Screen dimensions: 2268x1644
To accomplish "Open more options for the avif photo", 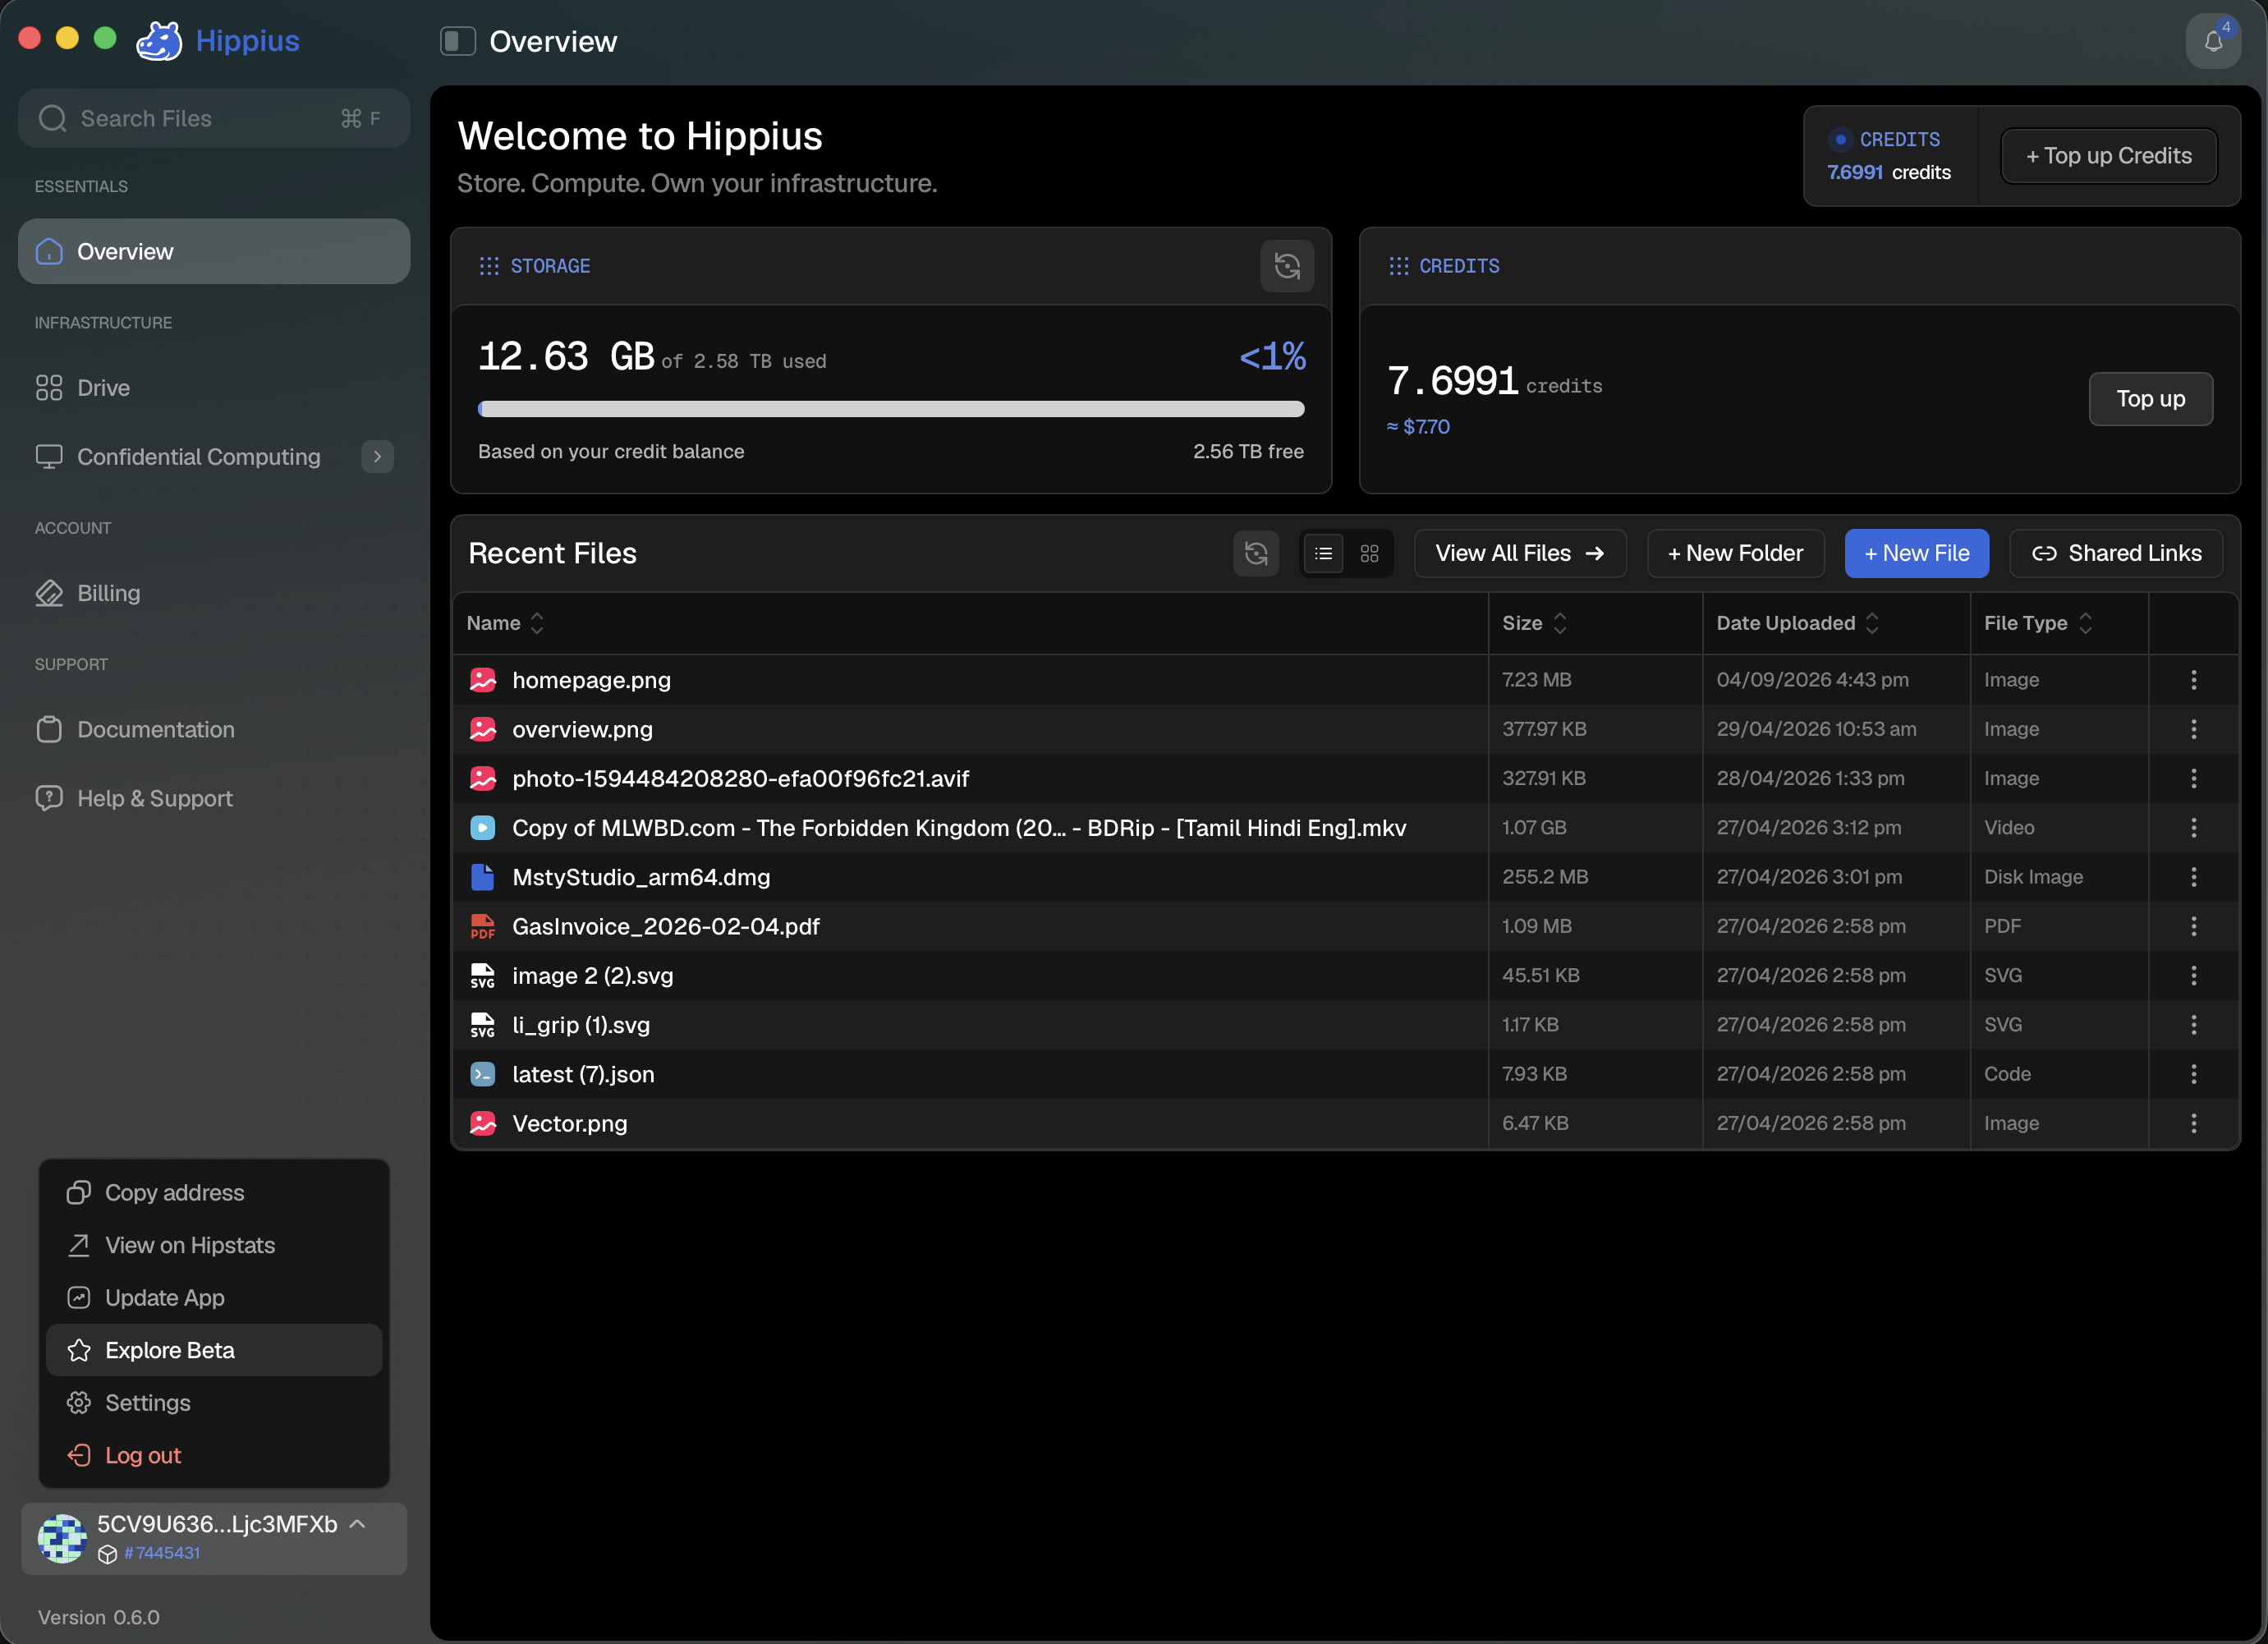I will click(x=2193, y=778).
